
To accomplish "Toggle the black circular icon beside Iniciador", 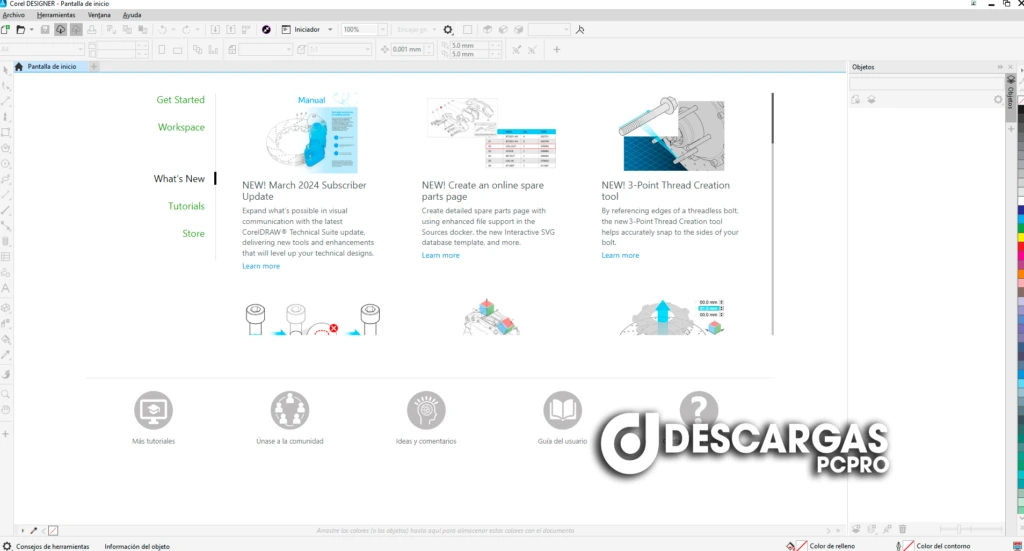I will (x=266, y=30).
